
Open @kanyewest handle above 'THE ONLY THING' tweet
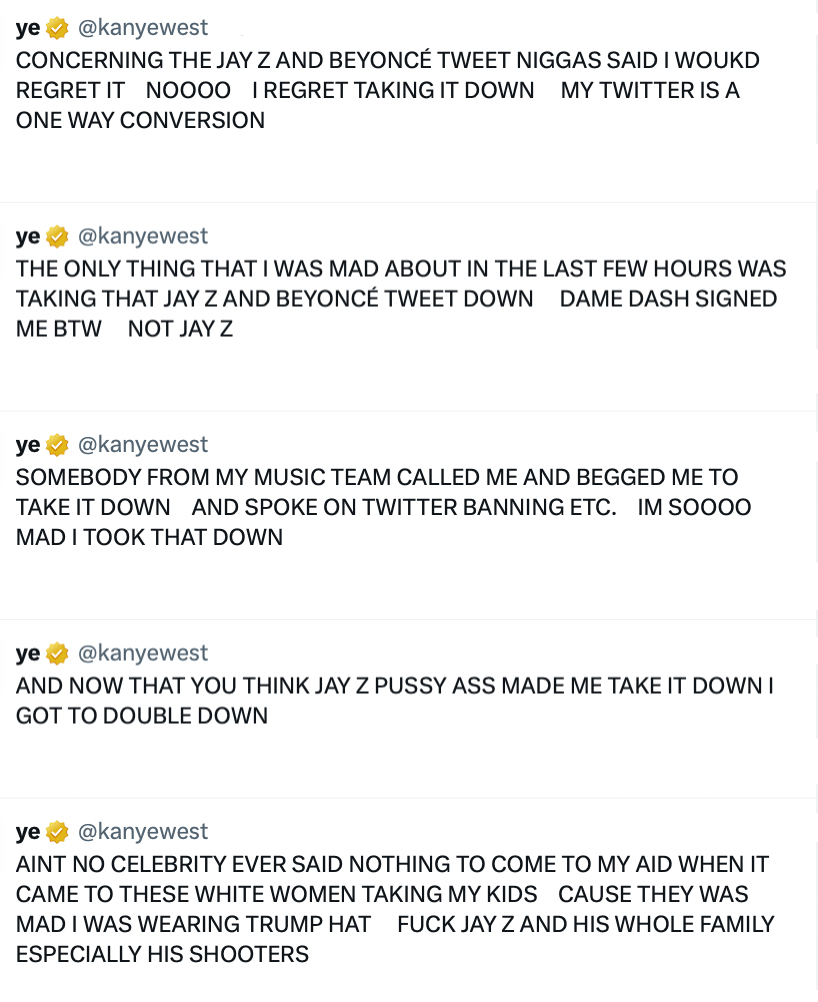coord(143,236)
